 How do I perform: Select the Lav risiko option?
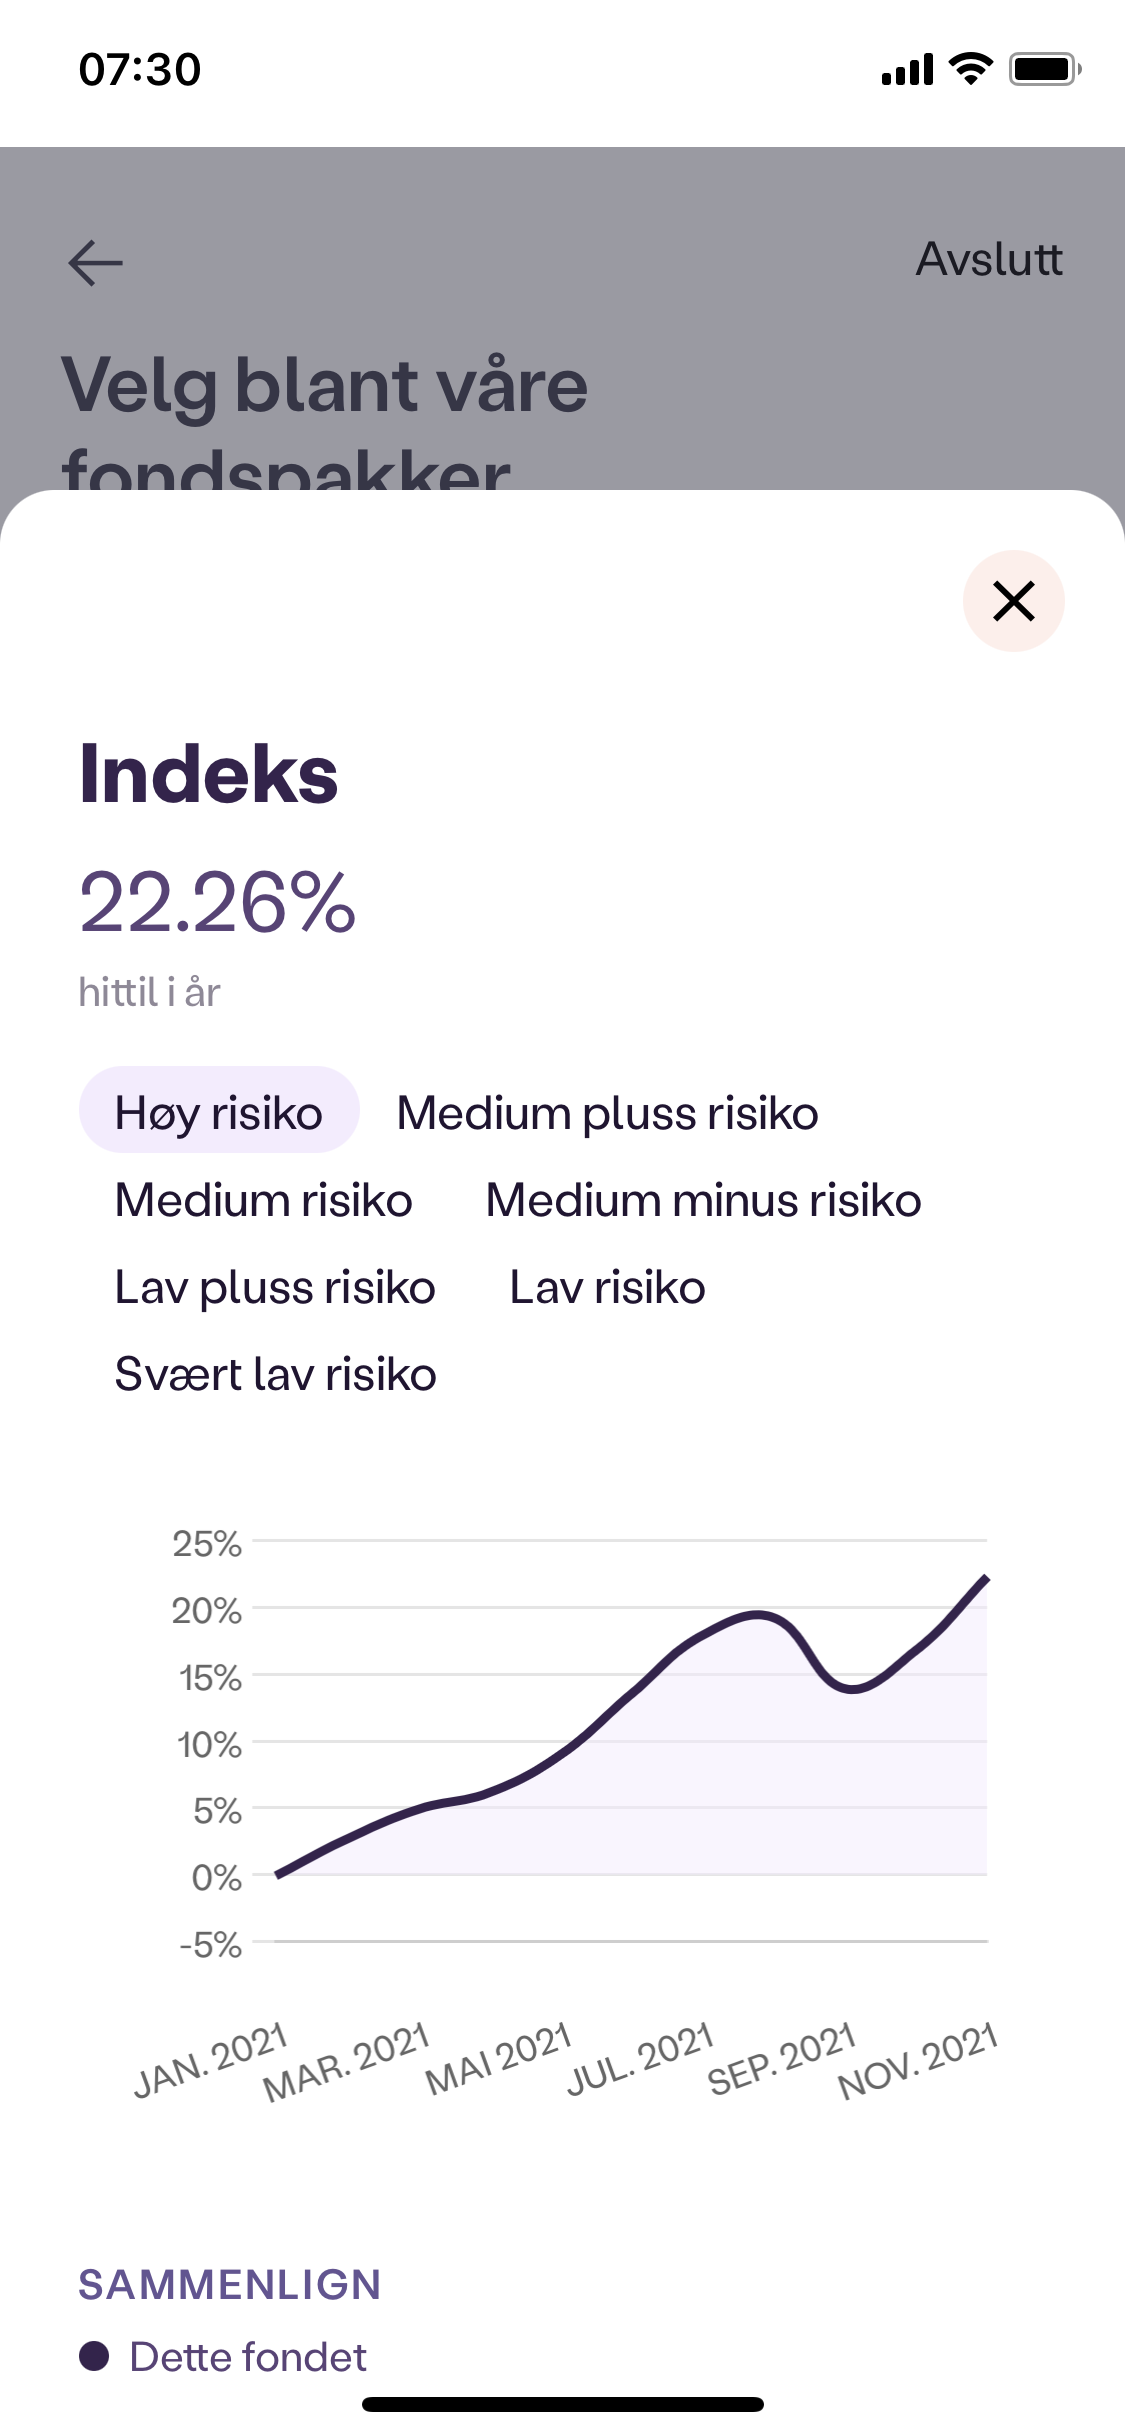pyautogui.click(x=607, y=1287)
